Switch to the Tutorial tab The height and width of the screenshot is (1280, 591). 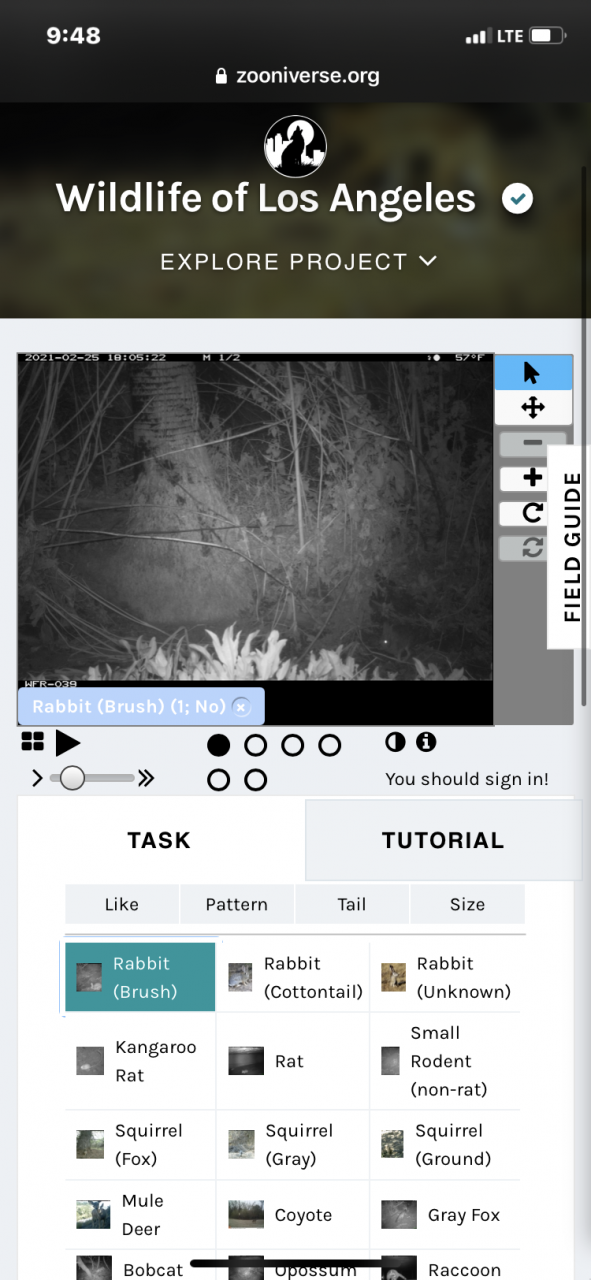pos(443,840)
